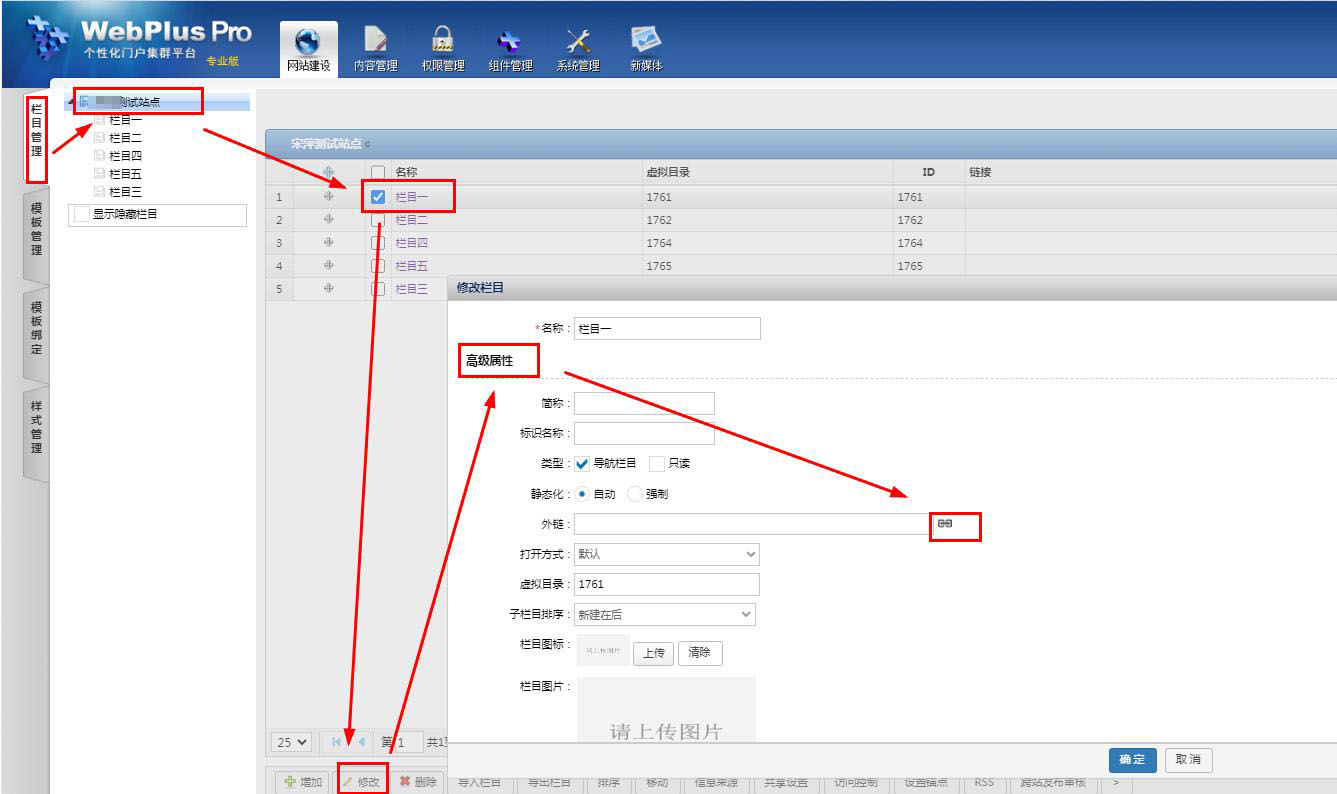Screen dimensions: 1337x794
Task: Toggle the 显示隐藏栏目 checkbox
Action: [82, 214]
